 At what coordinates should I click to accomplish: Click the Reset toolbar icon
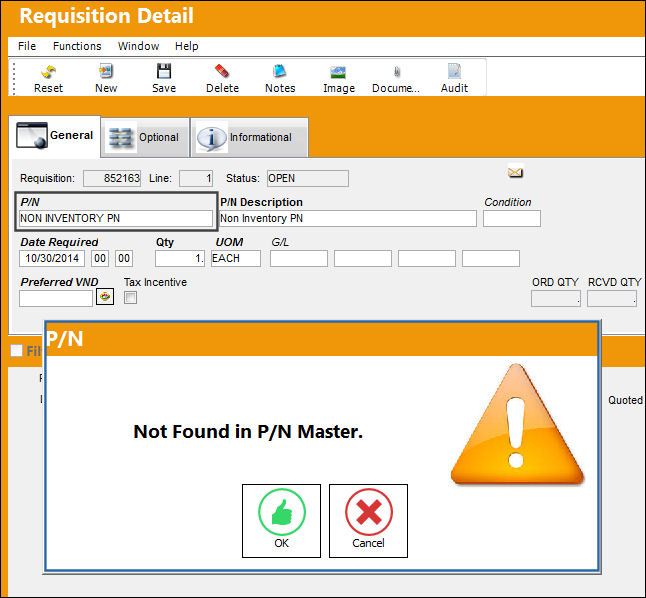point(48,72)
